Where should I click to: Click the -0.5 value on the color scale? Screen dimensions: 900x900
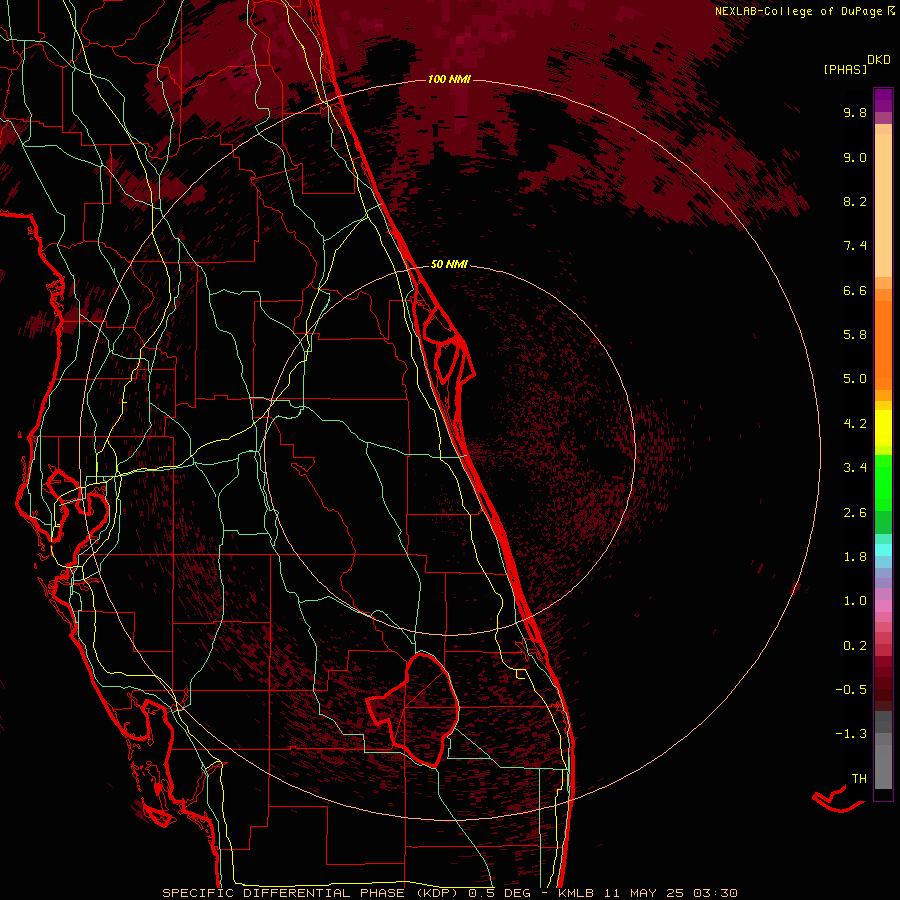point(851,690)
